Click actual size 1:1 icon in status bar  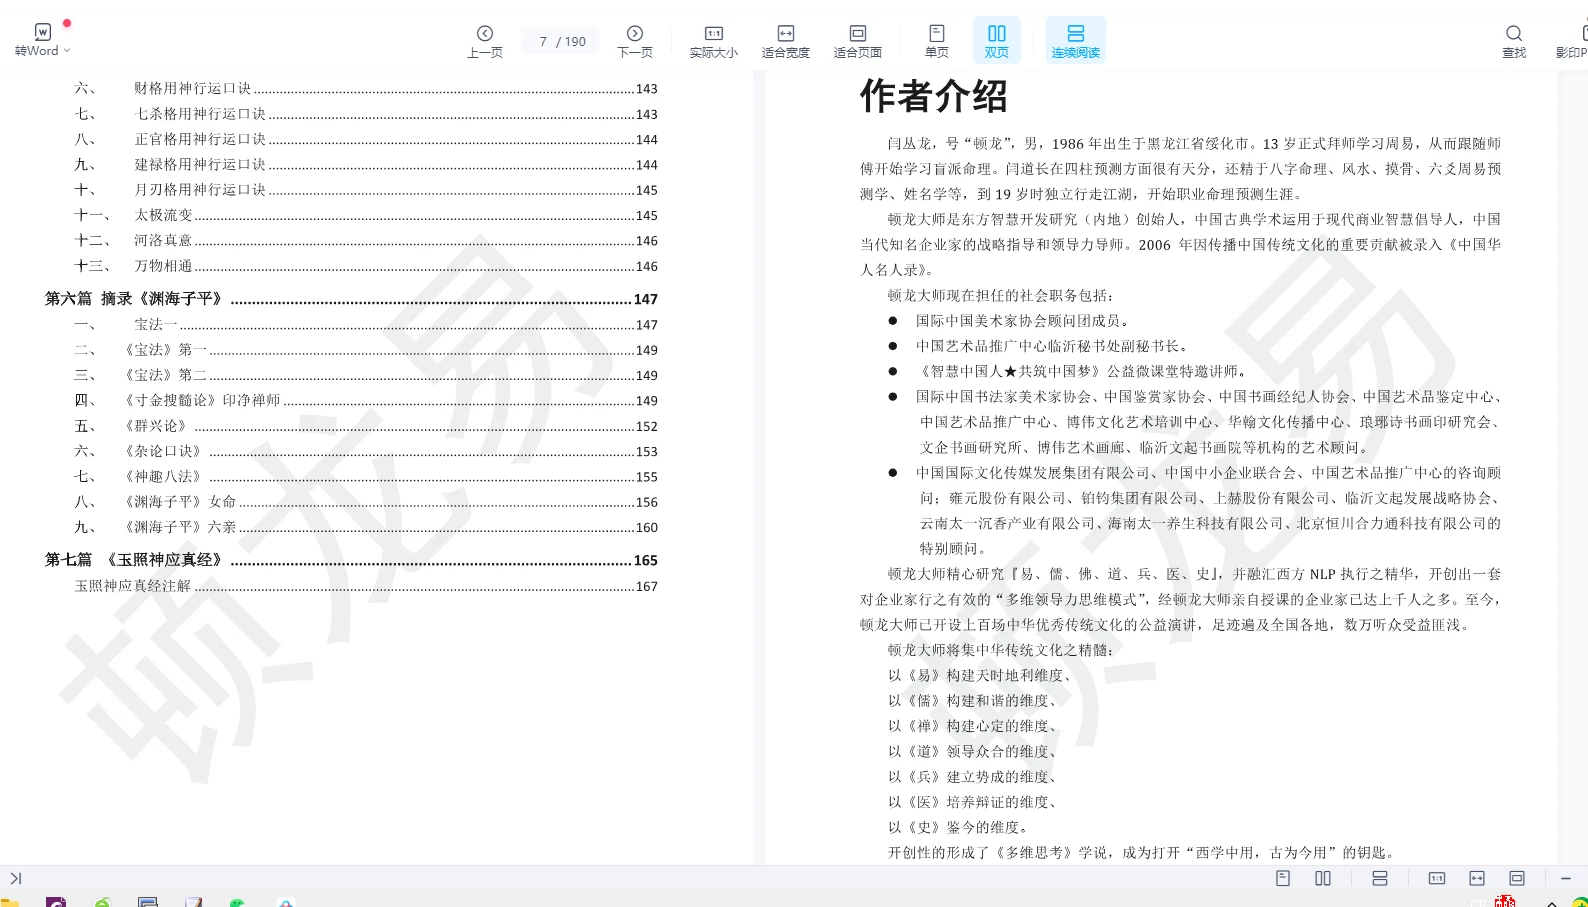(x=1437, y=878)
